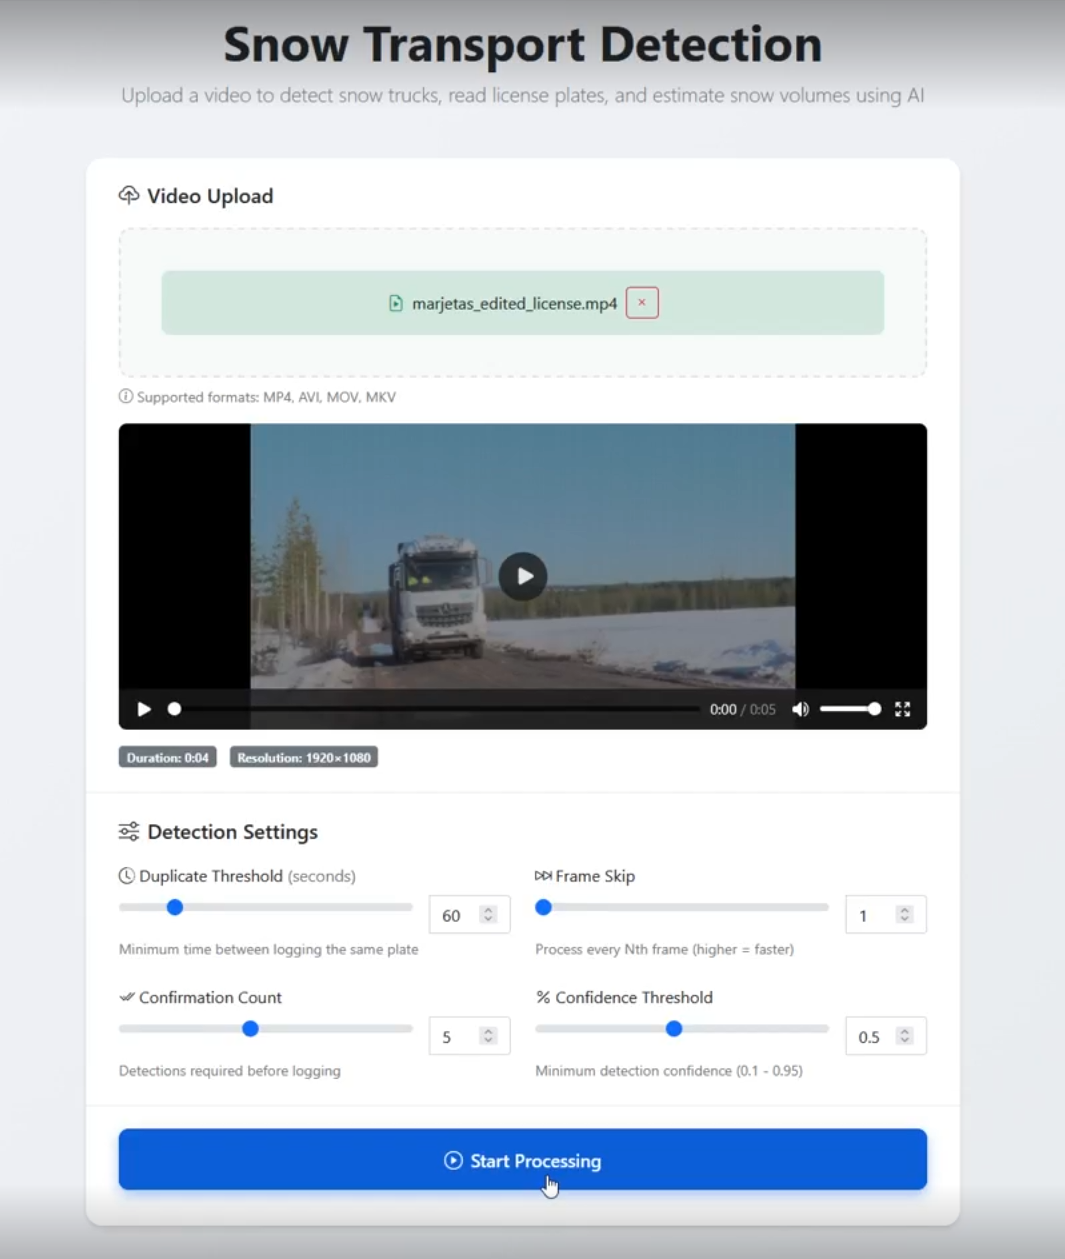Screen dimensions: 1065x1259
Task: Click the upload cloud icon beside Video Upload
Action: tap(128, 195)
